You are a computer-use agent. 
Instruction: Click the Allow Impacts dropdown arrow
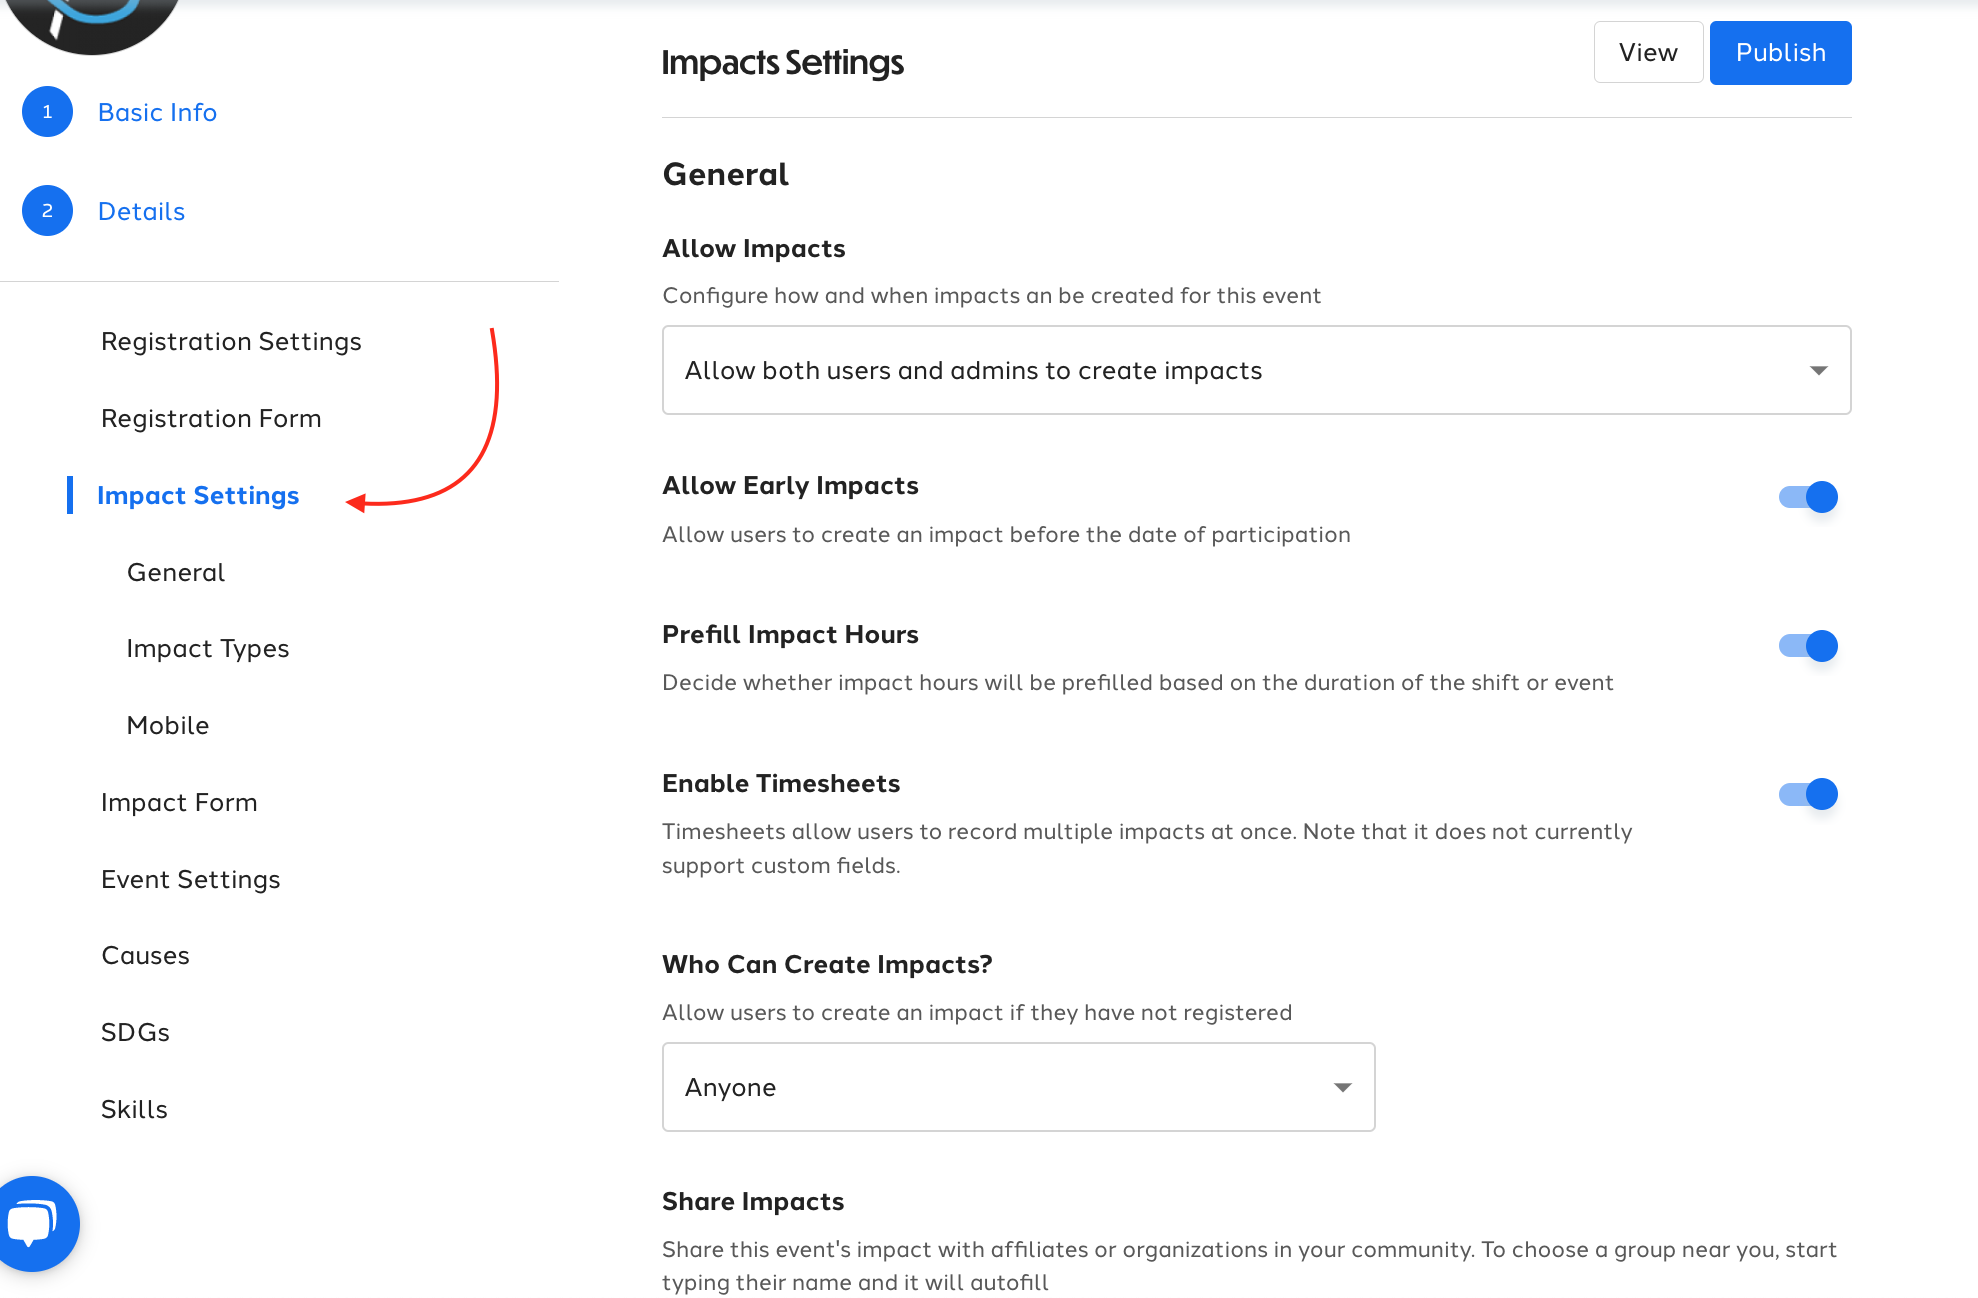pyautogui.click(x=1819, y=371)
